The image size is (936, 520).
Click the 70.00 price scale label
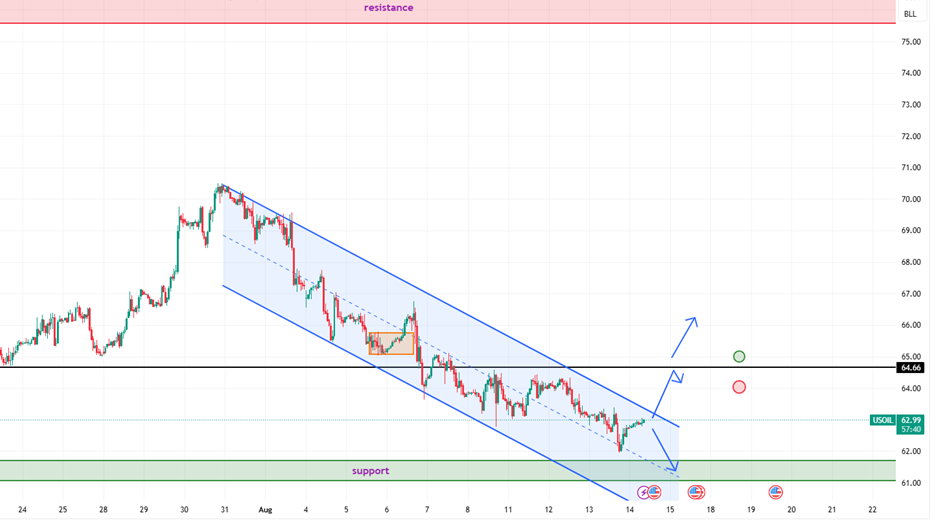(911, 199)
